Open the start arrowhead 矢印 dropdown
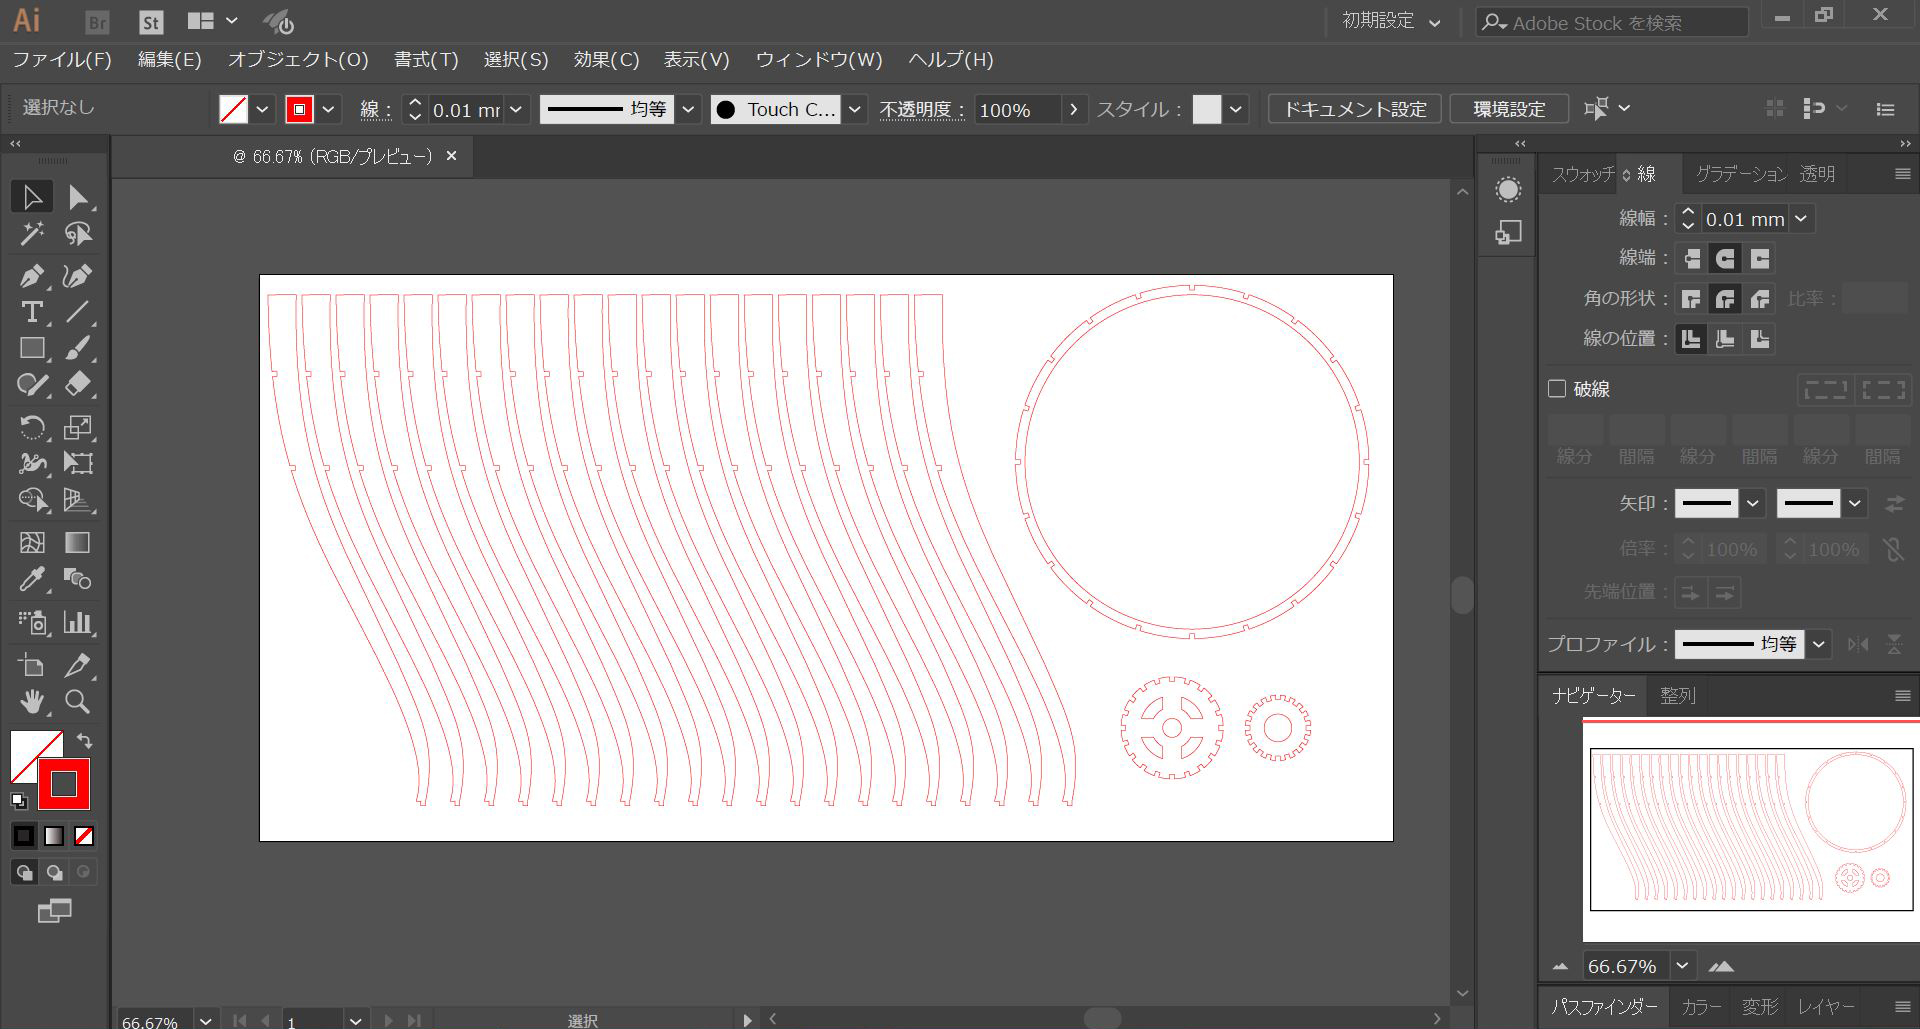This screenshot has width=1920, height=1029. (x=1753, y=503)
